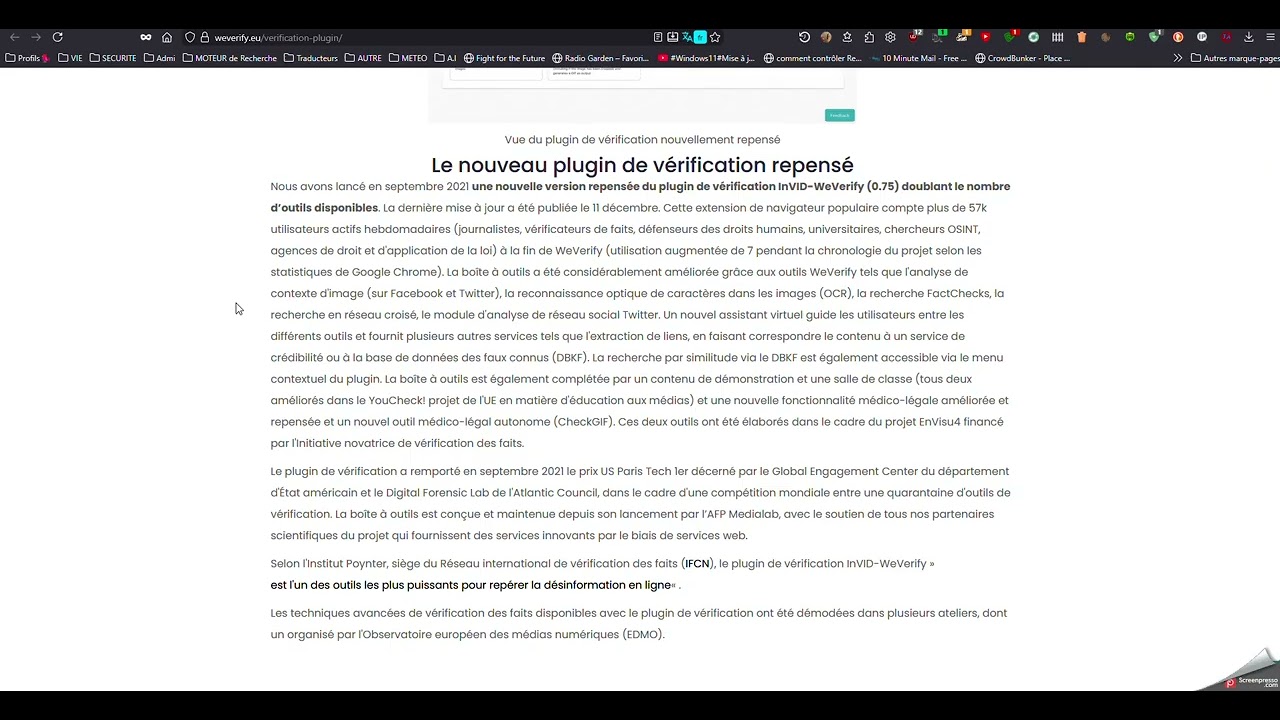Image resolution: width=1280 pixels, height=720 pixels.
Task: Click the plugin screenshot thumbnail
Action: coord(642,95)
